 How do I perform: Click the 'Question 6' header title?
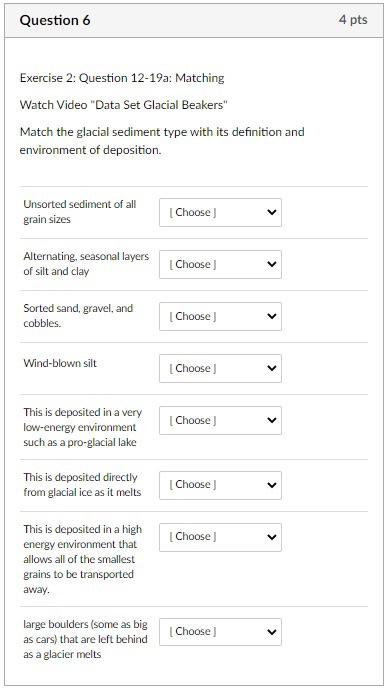[x=55, y=20]
